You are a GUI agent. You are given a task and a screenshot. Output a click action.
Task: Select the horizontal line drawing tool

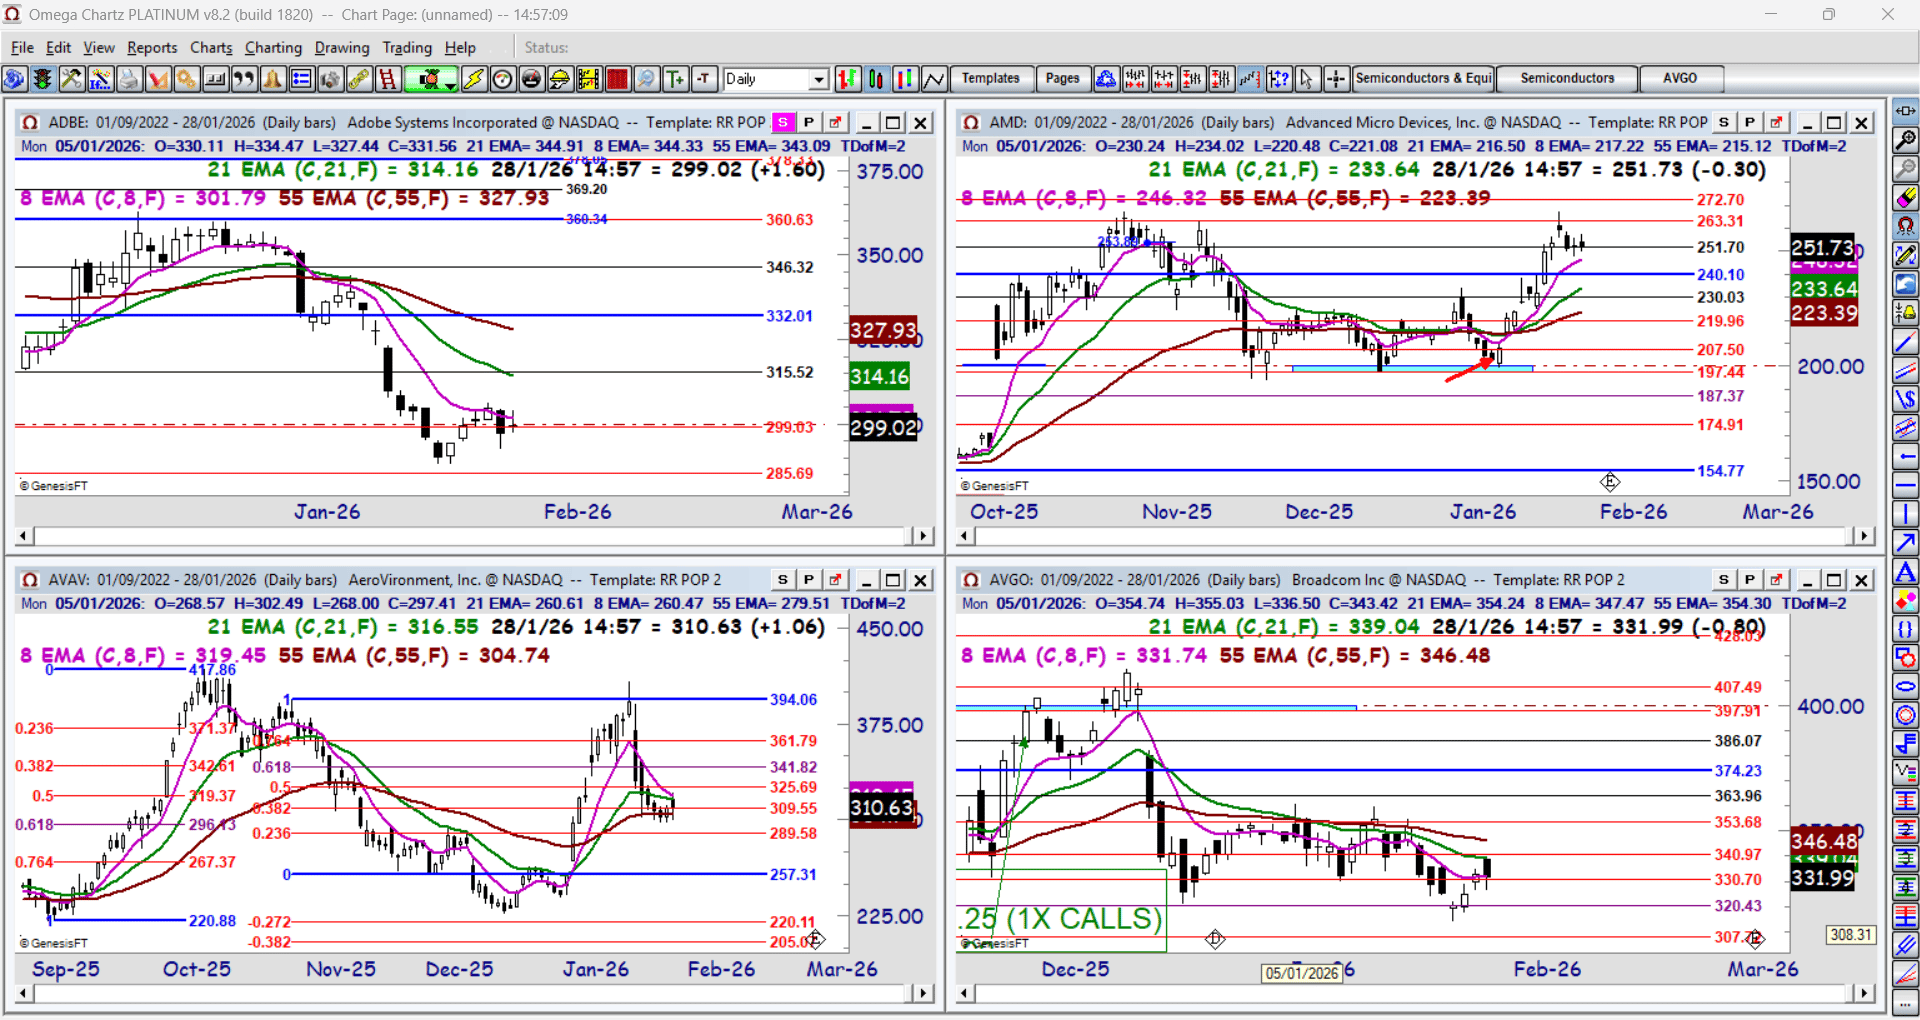pos(1906,486)
